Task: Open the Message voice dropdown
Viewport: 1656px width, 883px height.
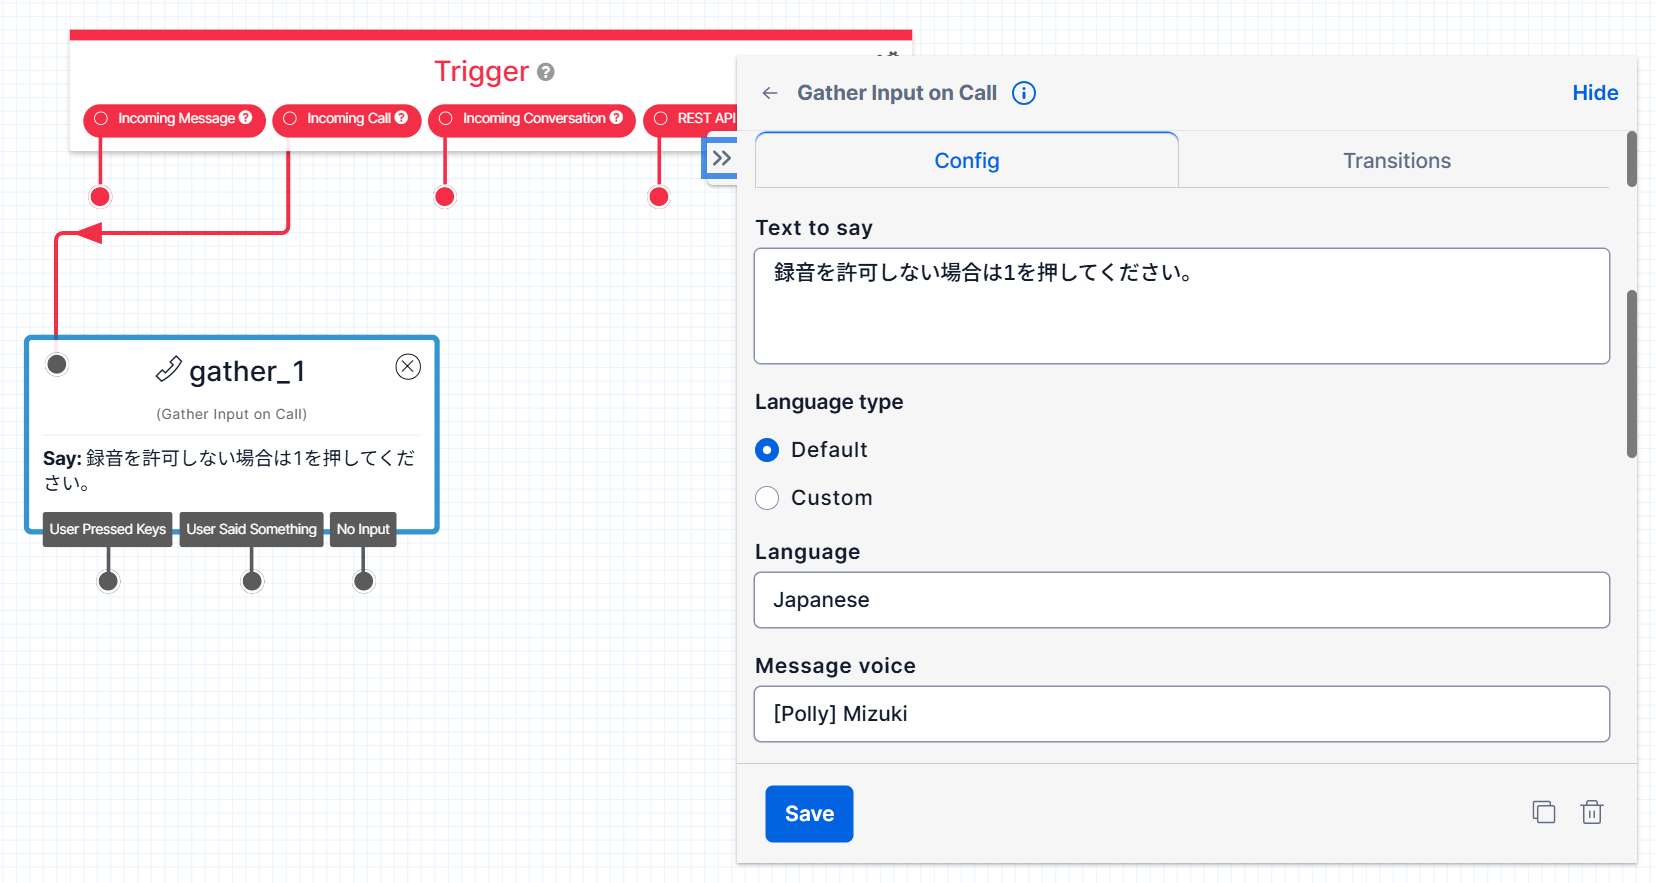Action: coord(1181,714)
